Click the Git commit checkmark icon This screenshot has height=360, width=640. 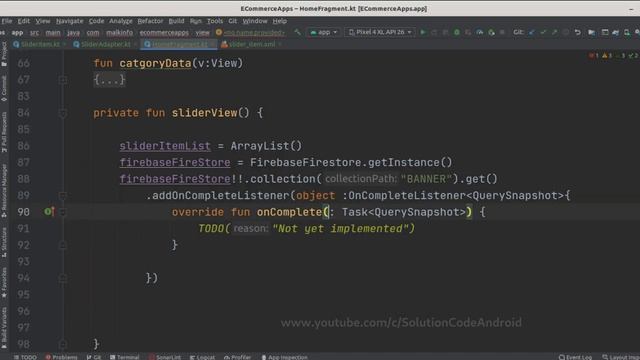(543, 32)
